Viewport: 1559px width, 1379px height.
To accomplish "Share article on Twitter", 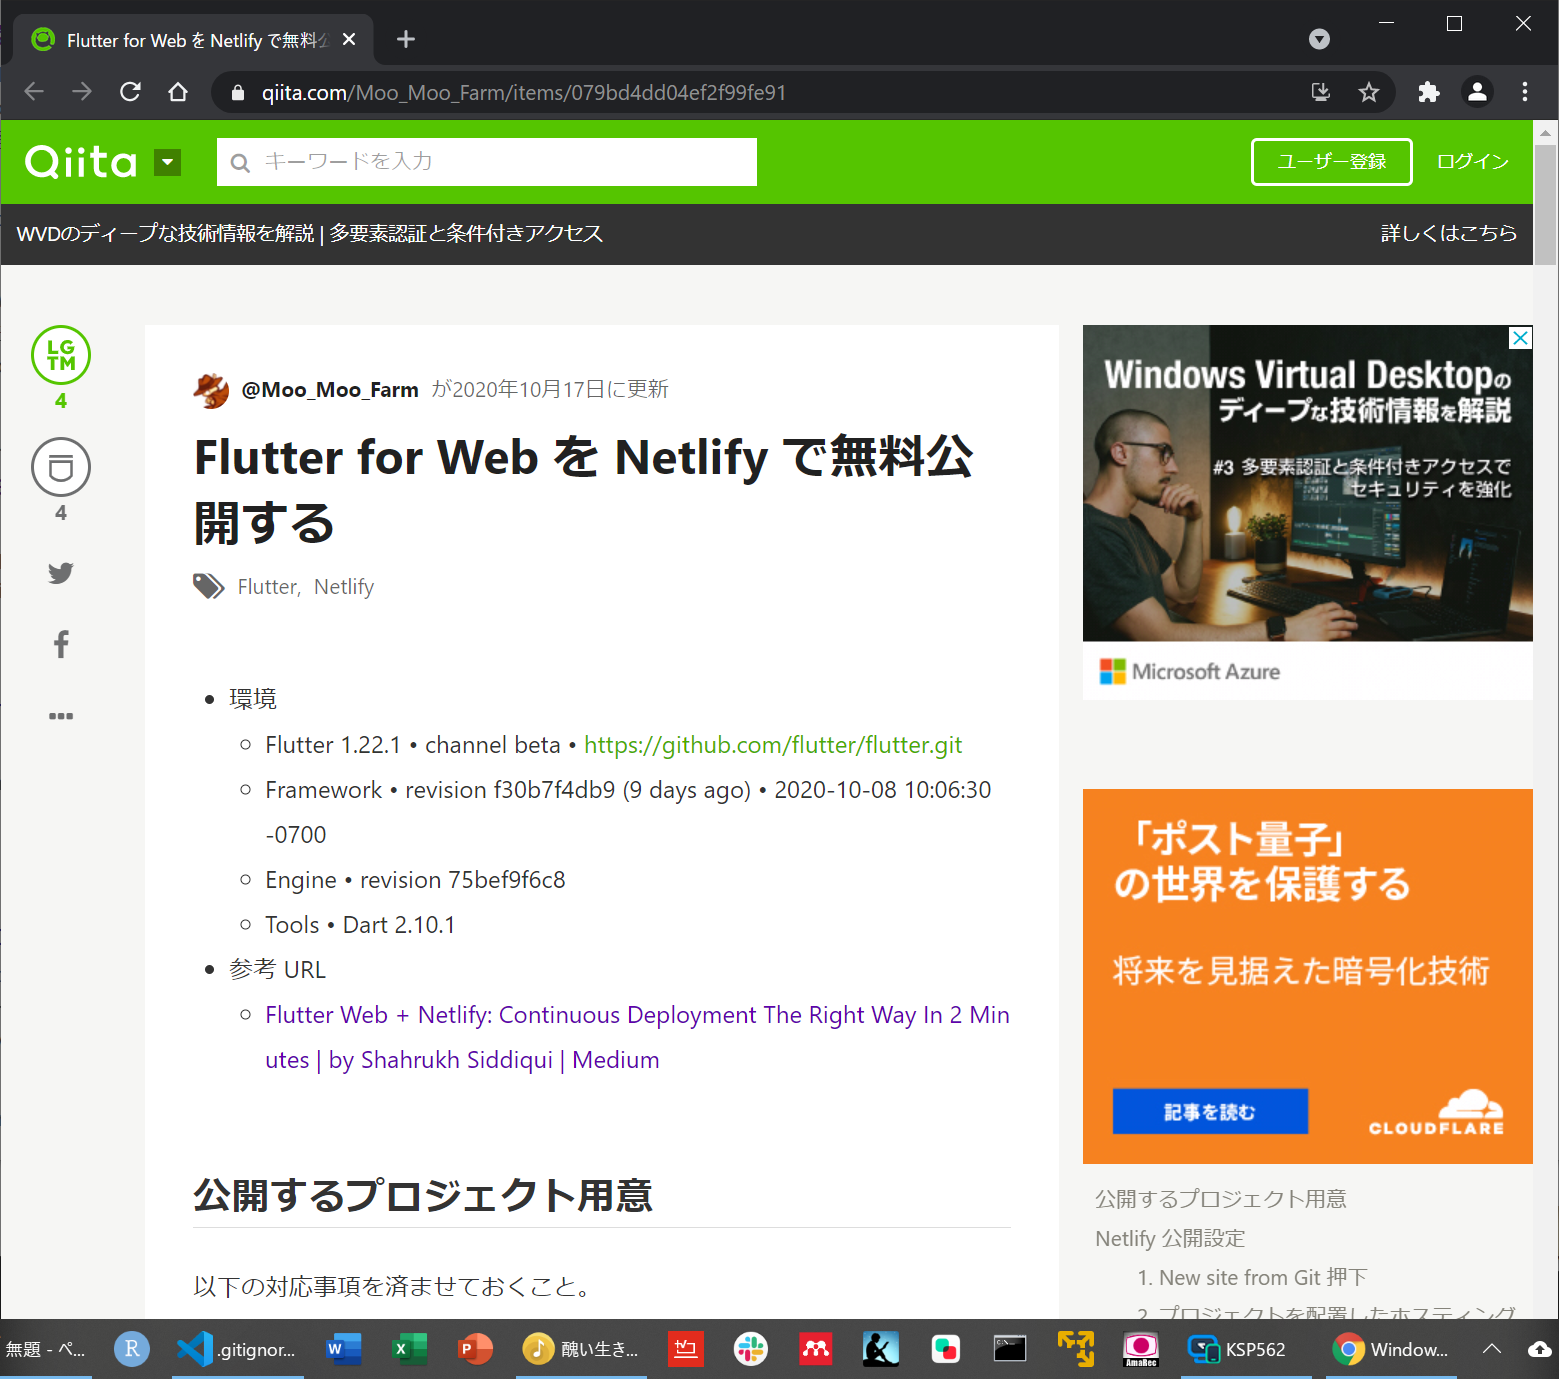I will point(61,573).
